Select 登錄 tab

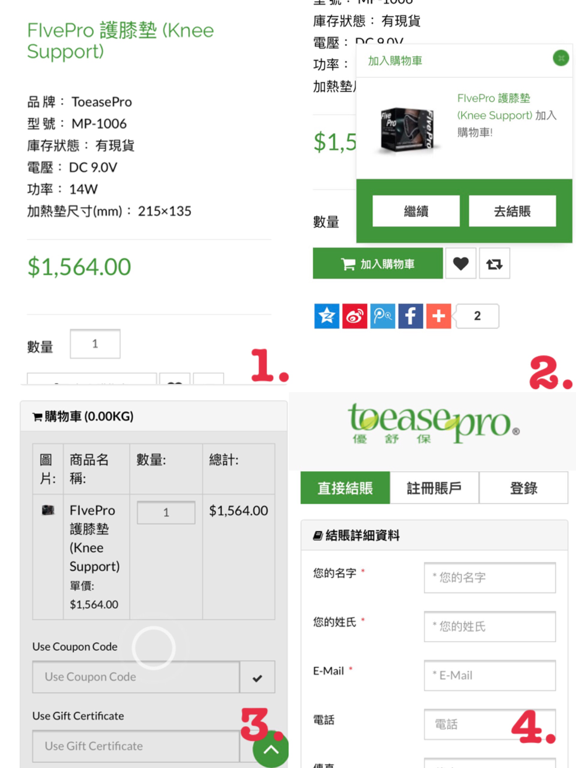[x=524, y=488]
